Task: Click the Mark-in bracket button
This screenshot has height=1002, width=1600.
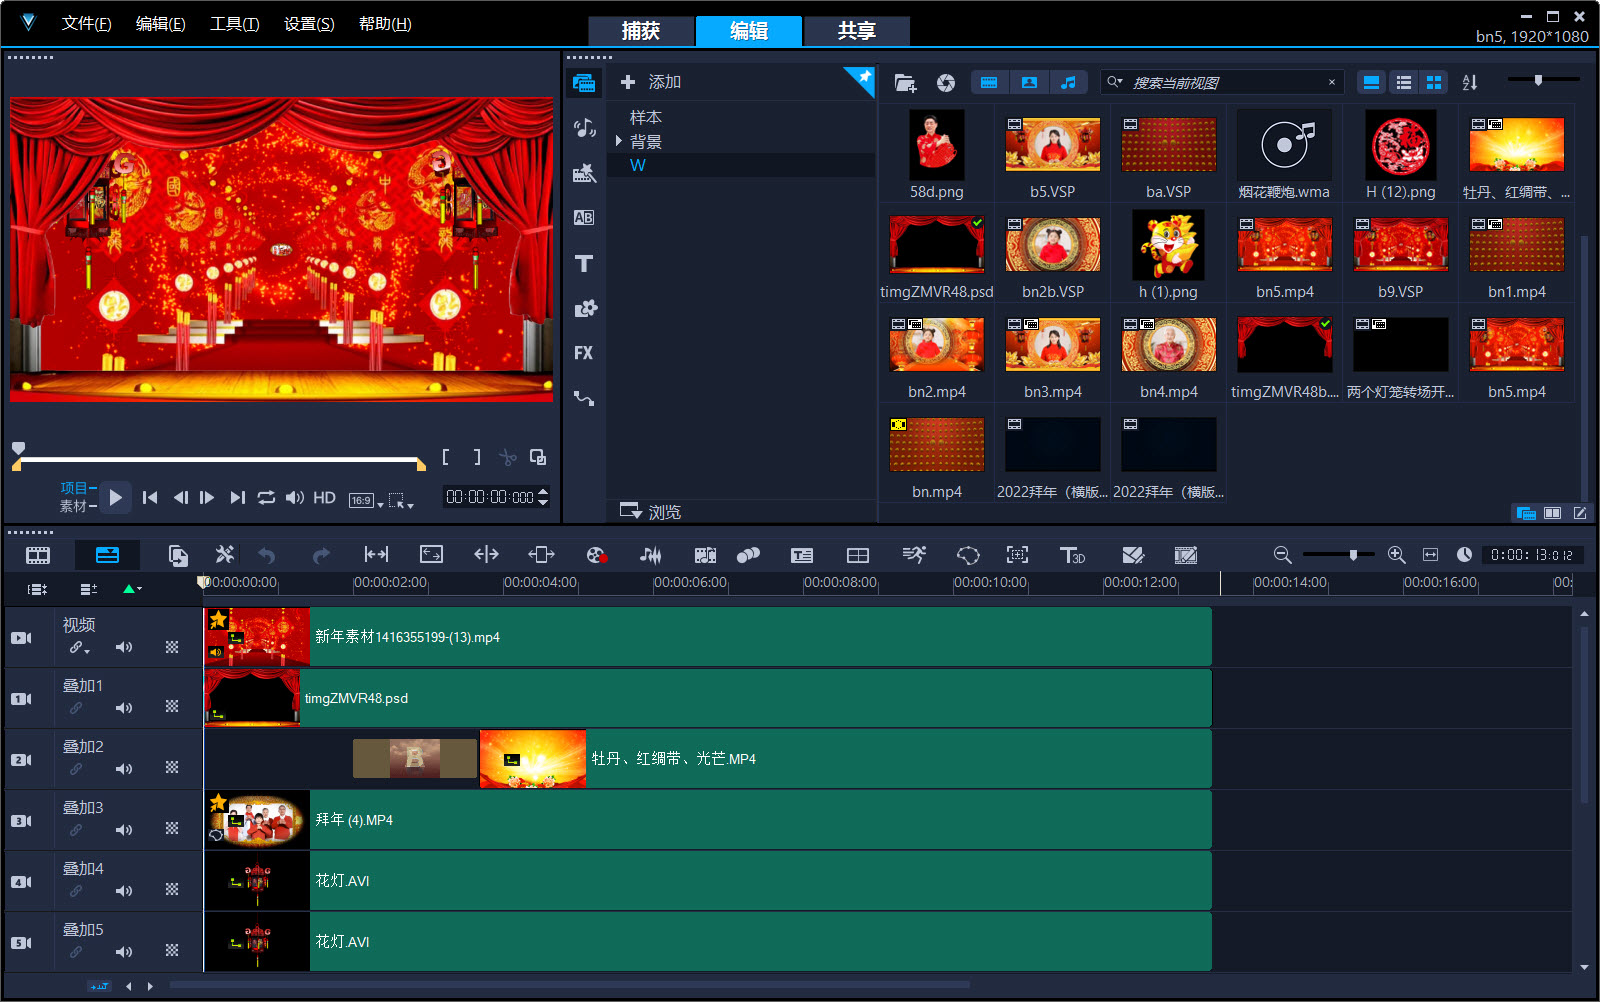Action: 446,457
